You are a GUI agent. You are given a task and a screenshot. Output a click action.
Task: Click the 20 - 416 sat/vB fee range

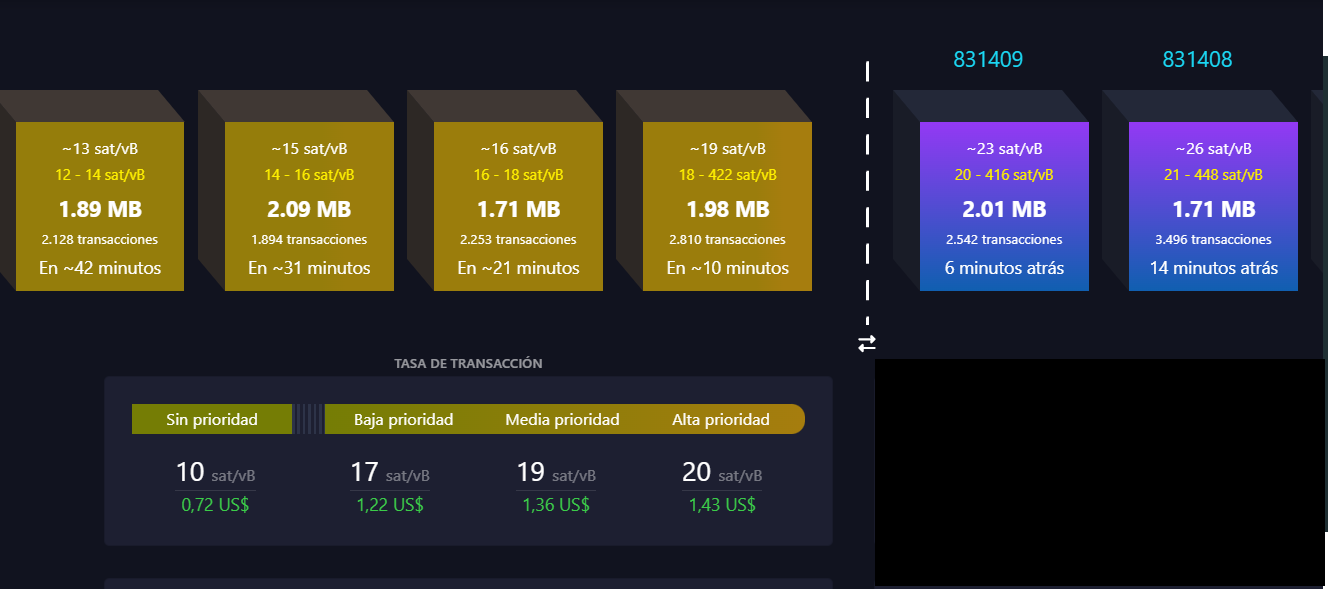[1004, 174]
